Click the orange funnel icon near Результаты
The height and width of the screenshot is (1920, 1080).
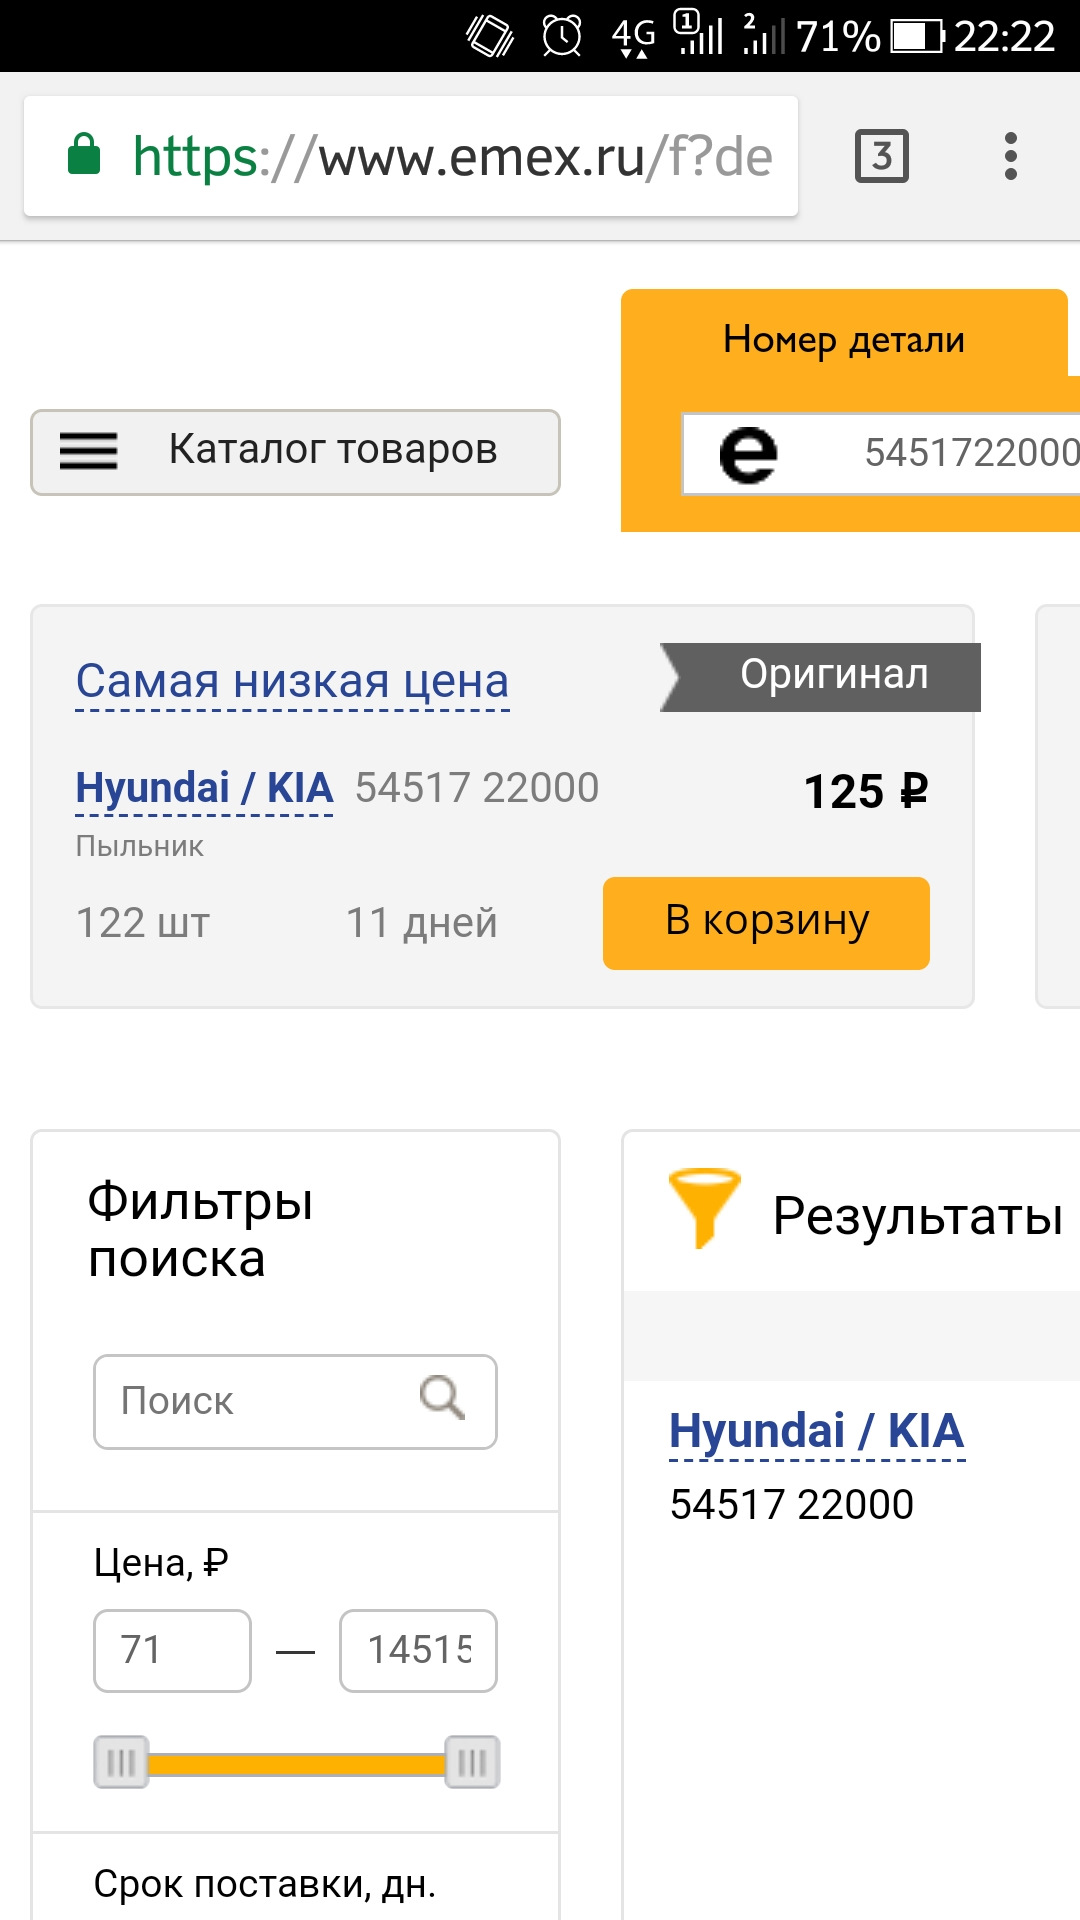point(704,1206)
